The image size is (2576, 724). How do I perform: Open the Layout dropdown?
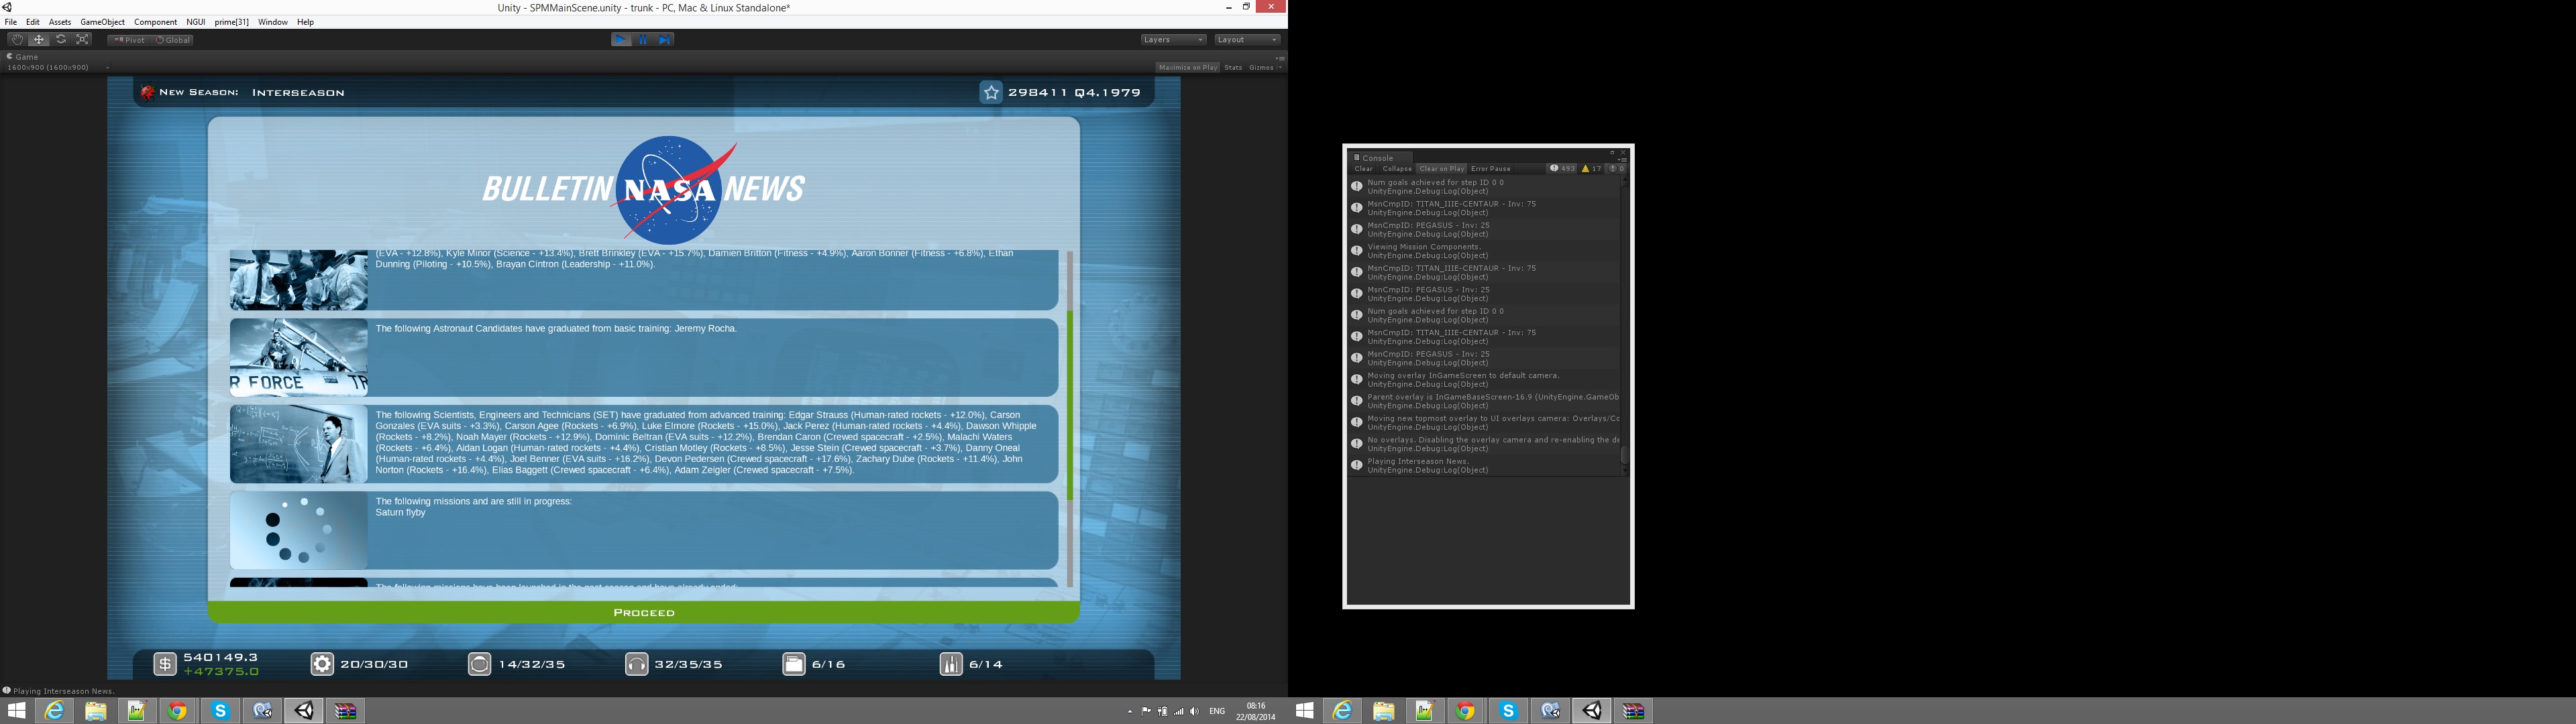(x=1247, y=40)
